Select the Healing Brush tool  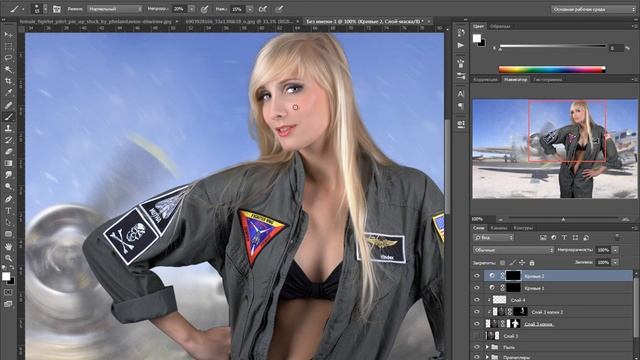(x=8, y=105)
